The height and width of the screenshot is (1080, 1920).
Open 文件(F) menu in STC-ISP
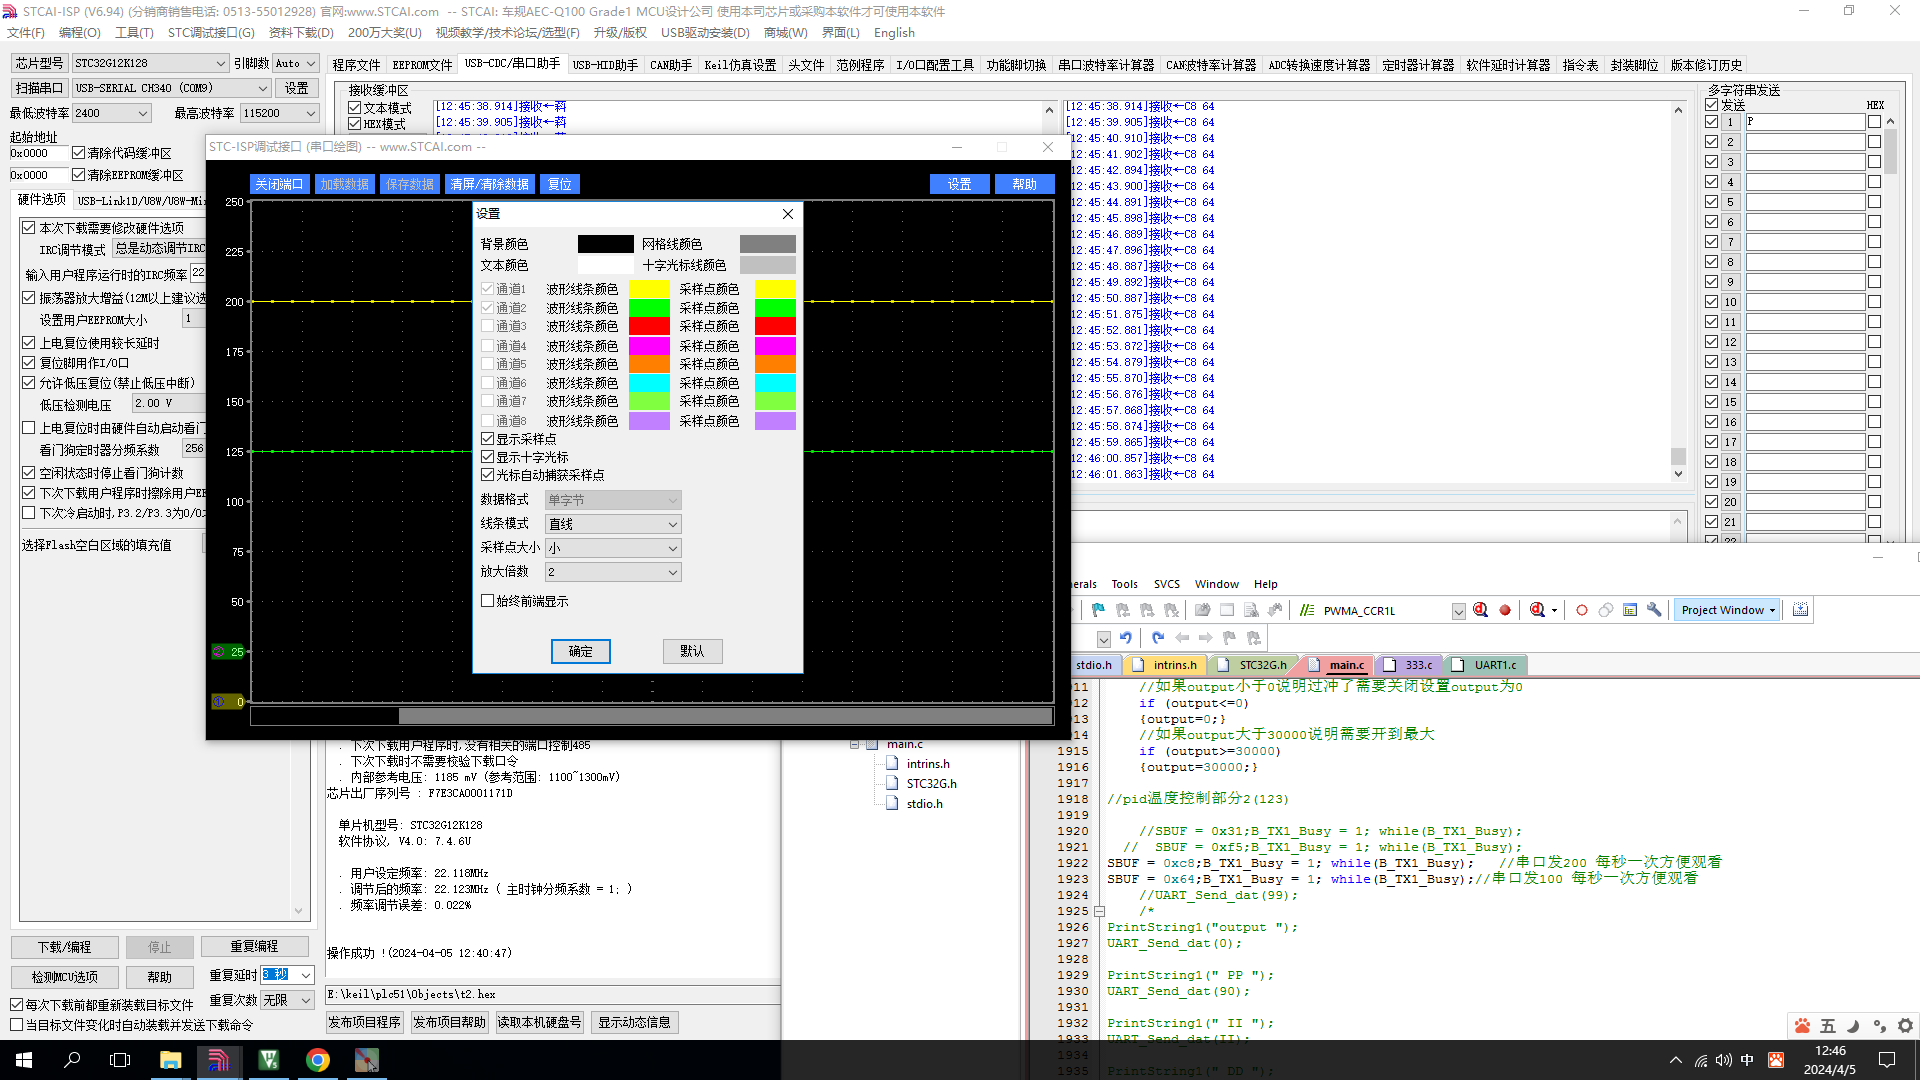coord(26,33)
